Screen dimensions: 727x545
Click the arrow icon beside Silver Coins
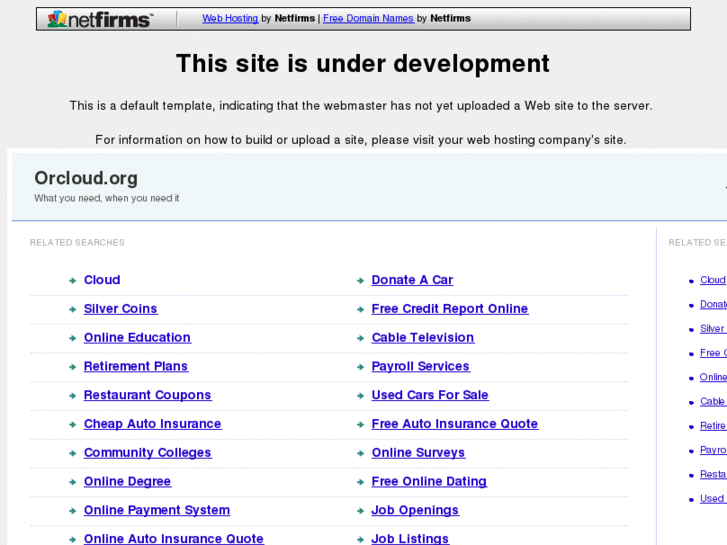point(72,309)
